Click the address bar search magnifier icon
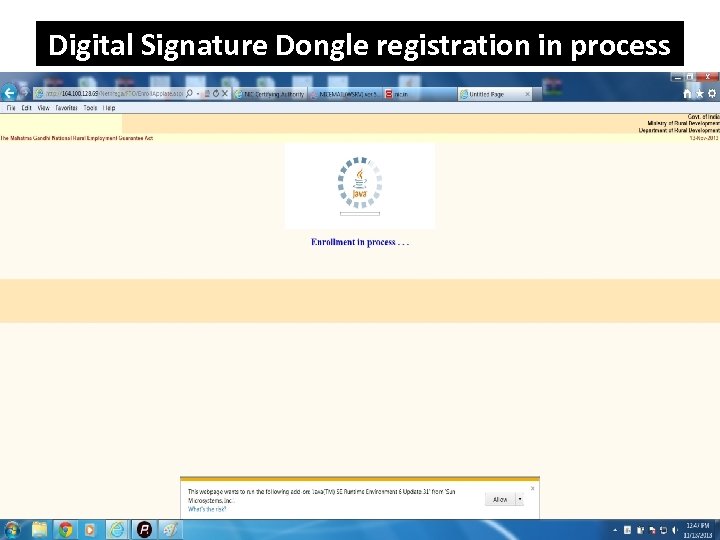Image resolution: width=720 pixels, height=540 pixels. click(189, 94)
